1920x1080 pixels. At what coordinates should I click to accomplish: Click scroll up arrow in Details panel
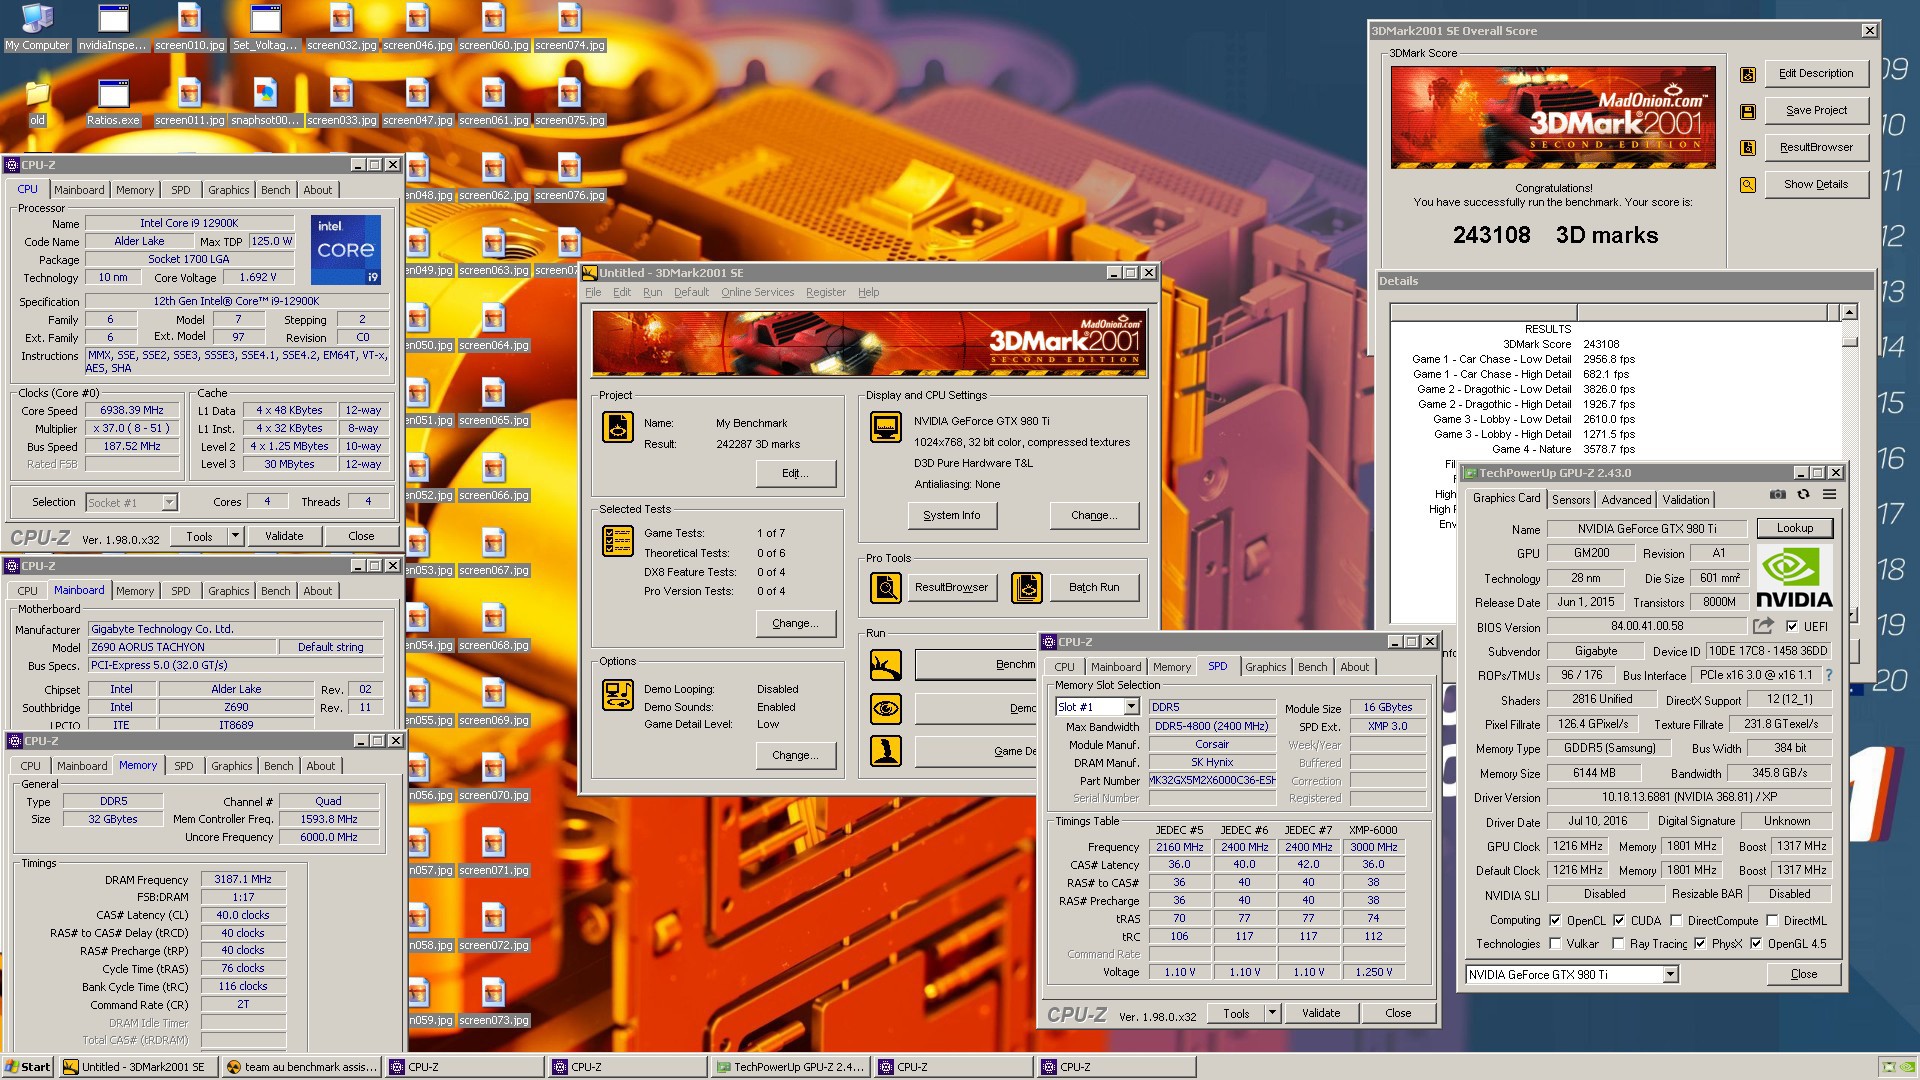pyautogui.click(x=1849, y=312)
